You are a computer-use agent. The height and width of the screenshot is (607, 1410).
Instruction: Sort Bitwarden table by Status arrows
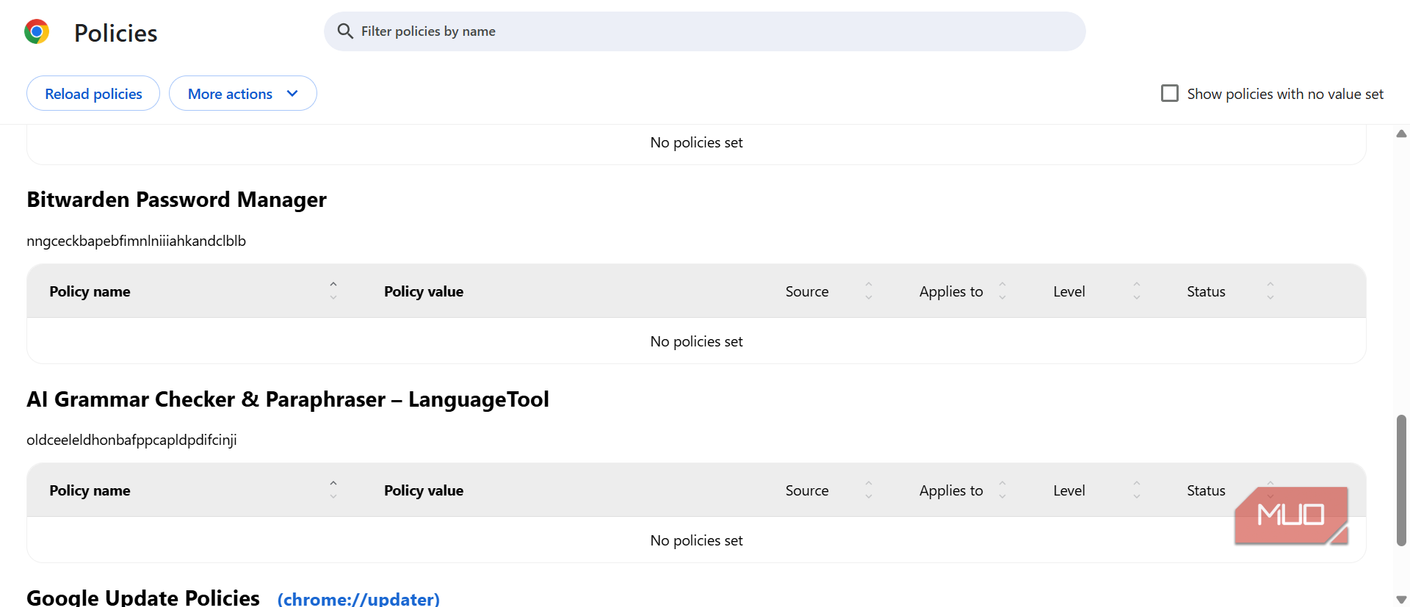tap(1270, 291)
